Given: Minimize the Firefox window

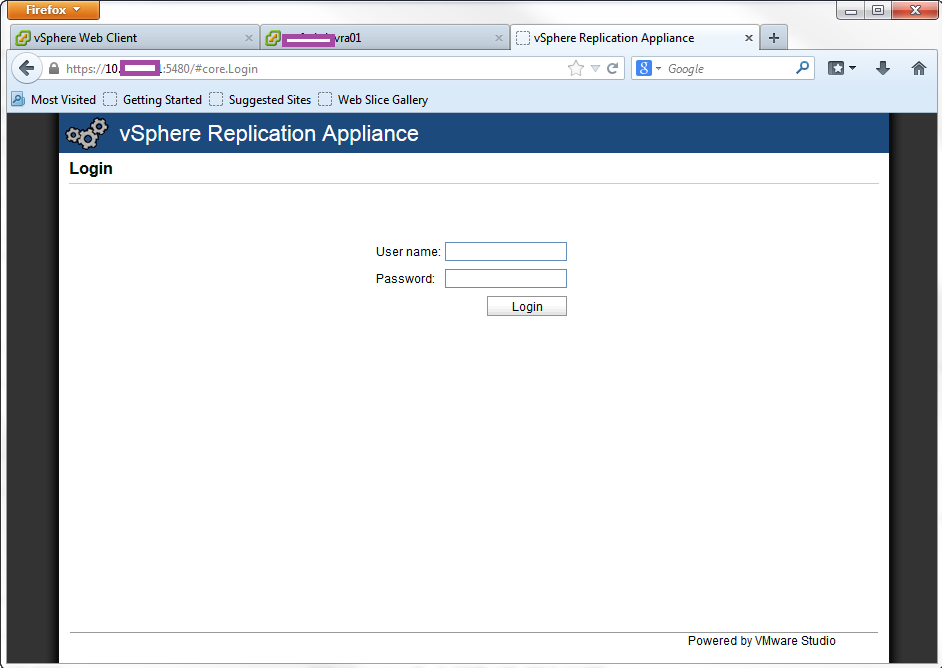Looking at the screenshot, I should click(851, 10).
